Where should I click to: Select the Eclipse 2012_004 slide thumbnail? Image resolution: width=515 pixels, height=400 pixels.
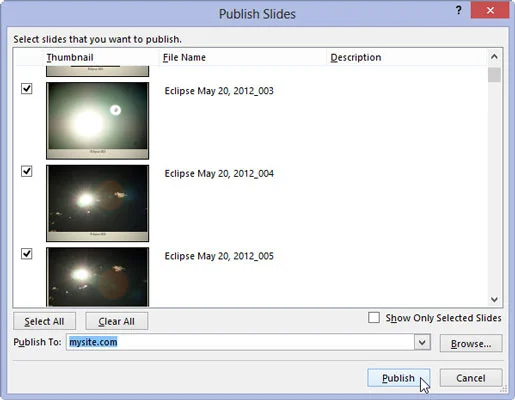(98, 203)
